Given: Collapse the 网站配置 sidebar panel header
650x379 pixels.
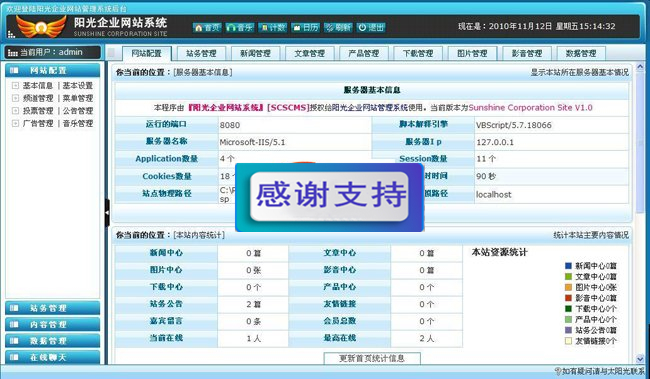Looking at the screenshot, I should click(x=52, y=70).
